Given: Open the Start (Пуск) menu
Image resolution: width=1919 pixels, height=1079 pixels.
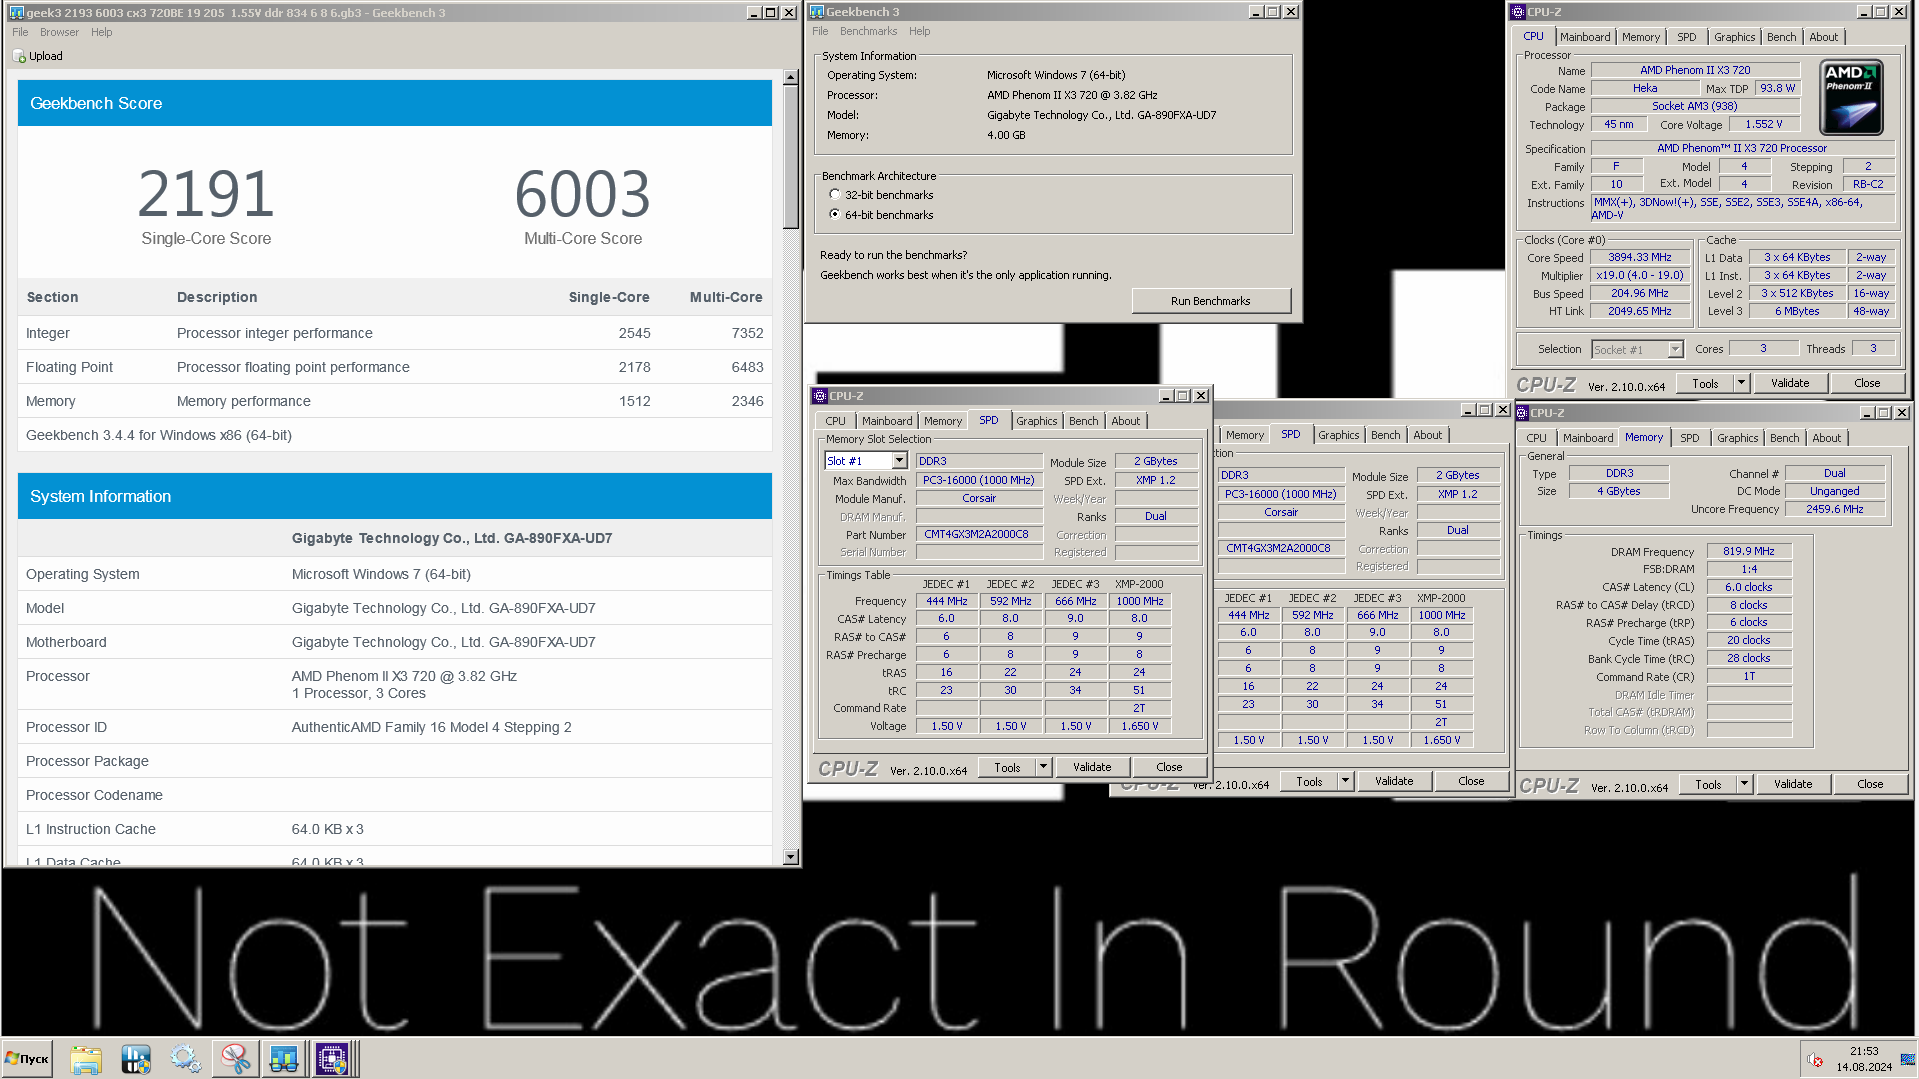Looking at the screenshot, I should (x=27, y=1058).
